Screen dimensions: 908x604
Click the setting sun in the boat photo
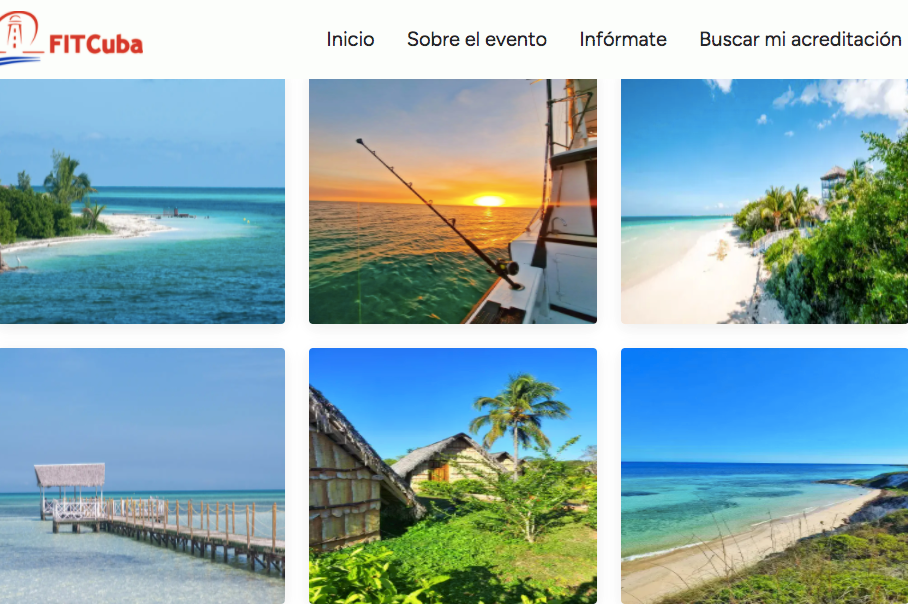pyautogui.click(x=489, y=201)
